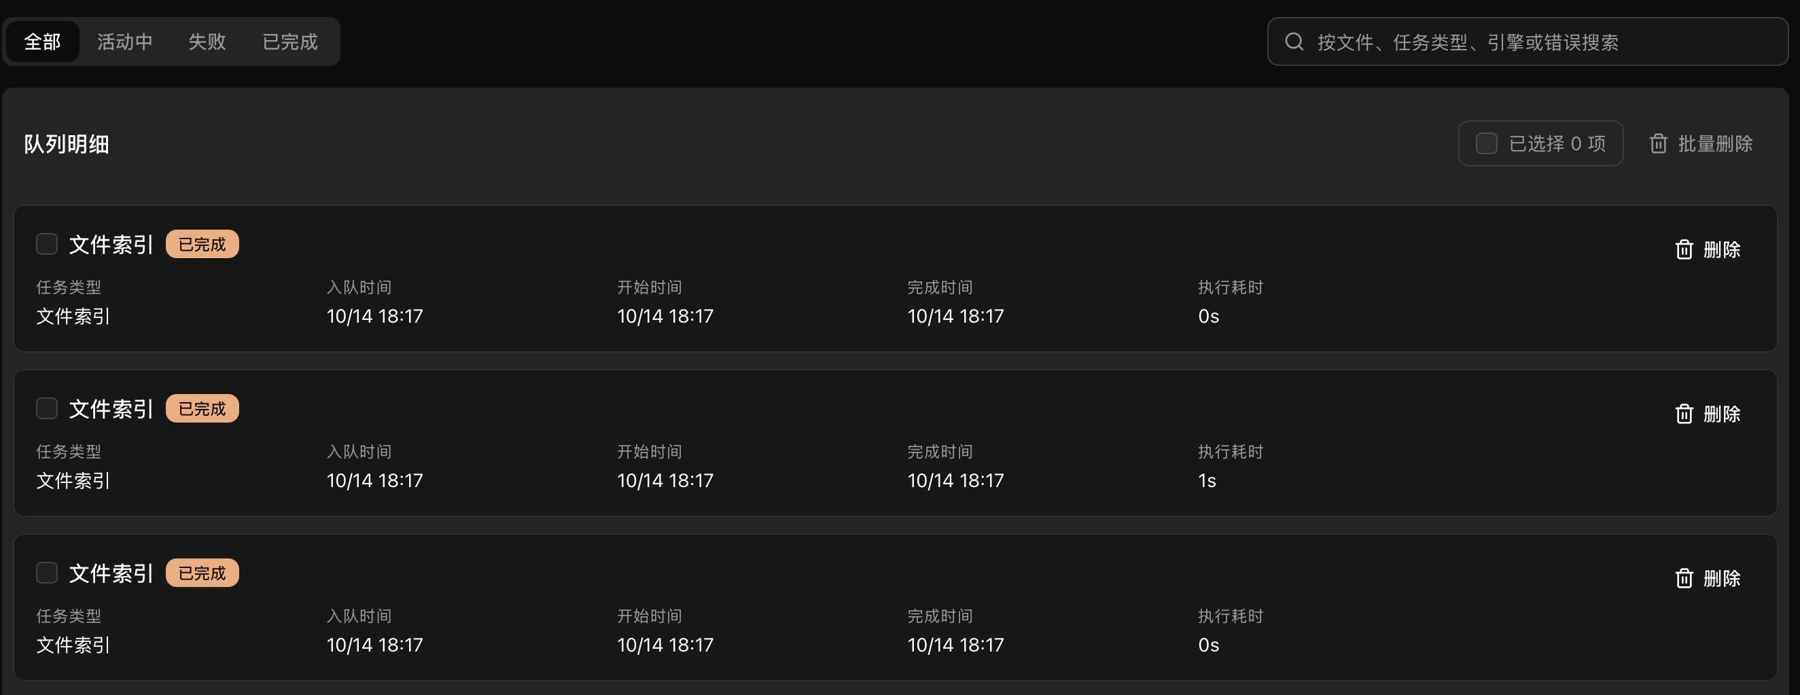
Task: Click trash icon on second 文件索引 row
Action: tap(1684, 414)
